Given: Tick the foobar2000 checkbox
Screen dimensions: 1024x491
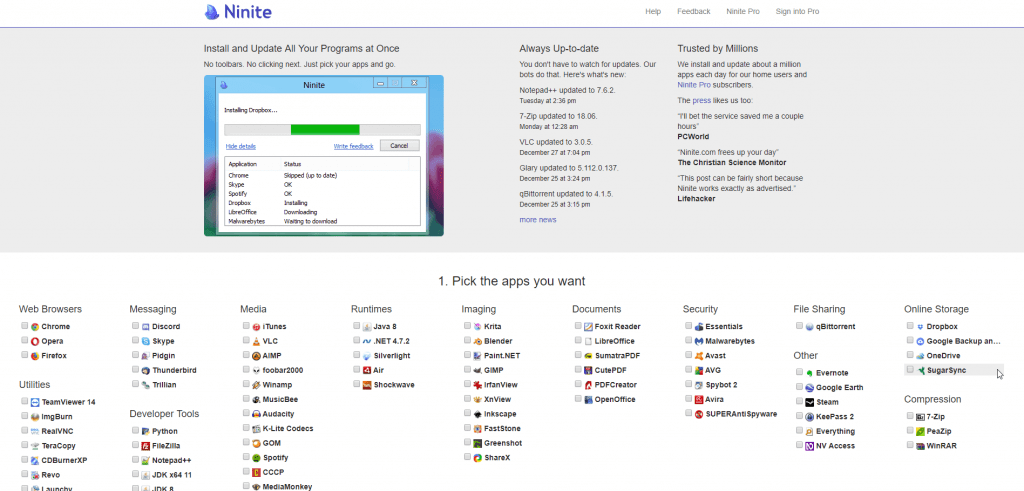Looking at the screenshot, I should pos(246,370).
